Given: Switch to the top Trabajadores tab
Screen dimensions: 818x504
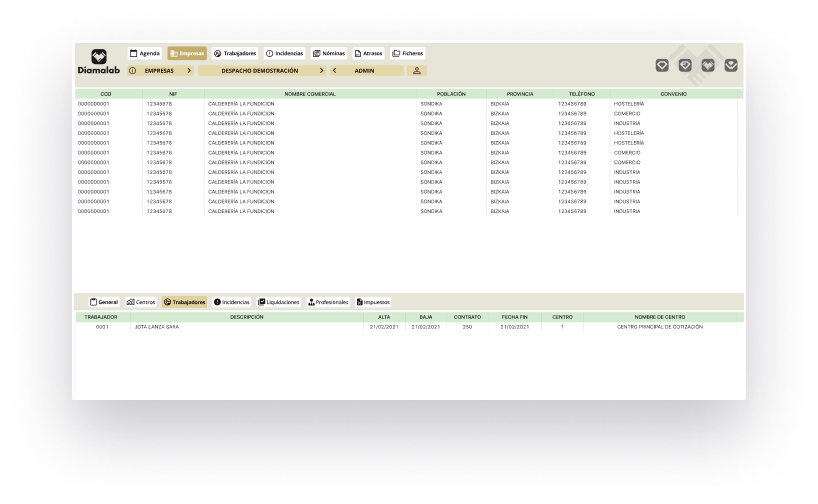Looking at the screenshot, I should click(x=235, y=53).
